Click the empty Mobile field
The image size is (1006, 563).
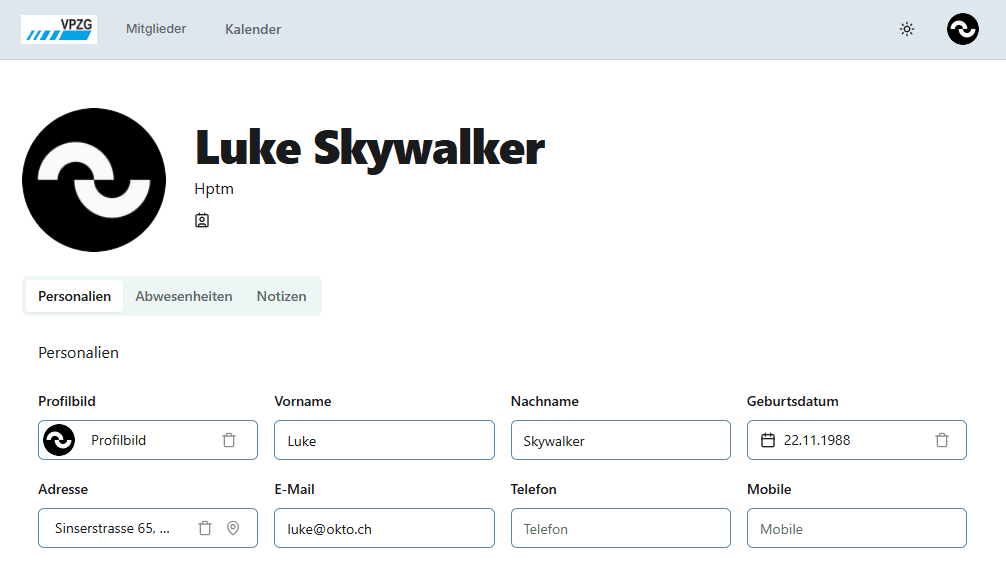(857, 528)
